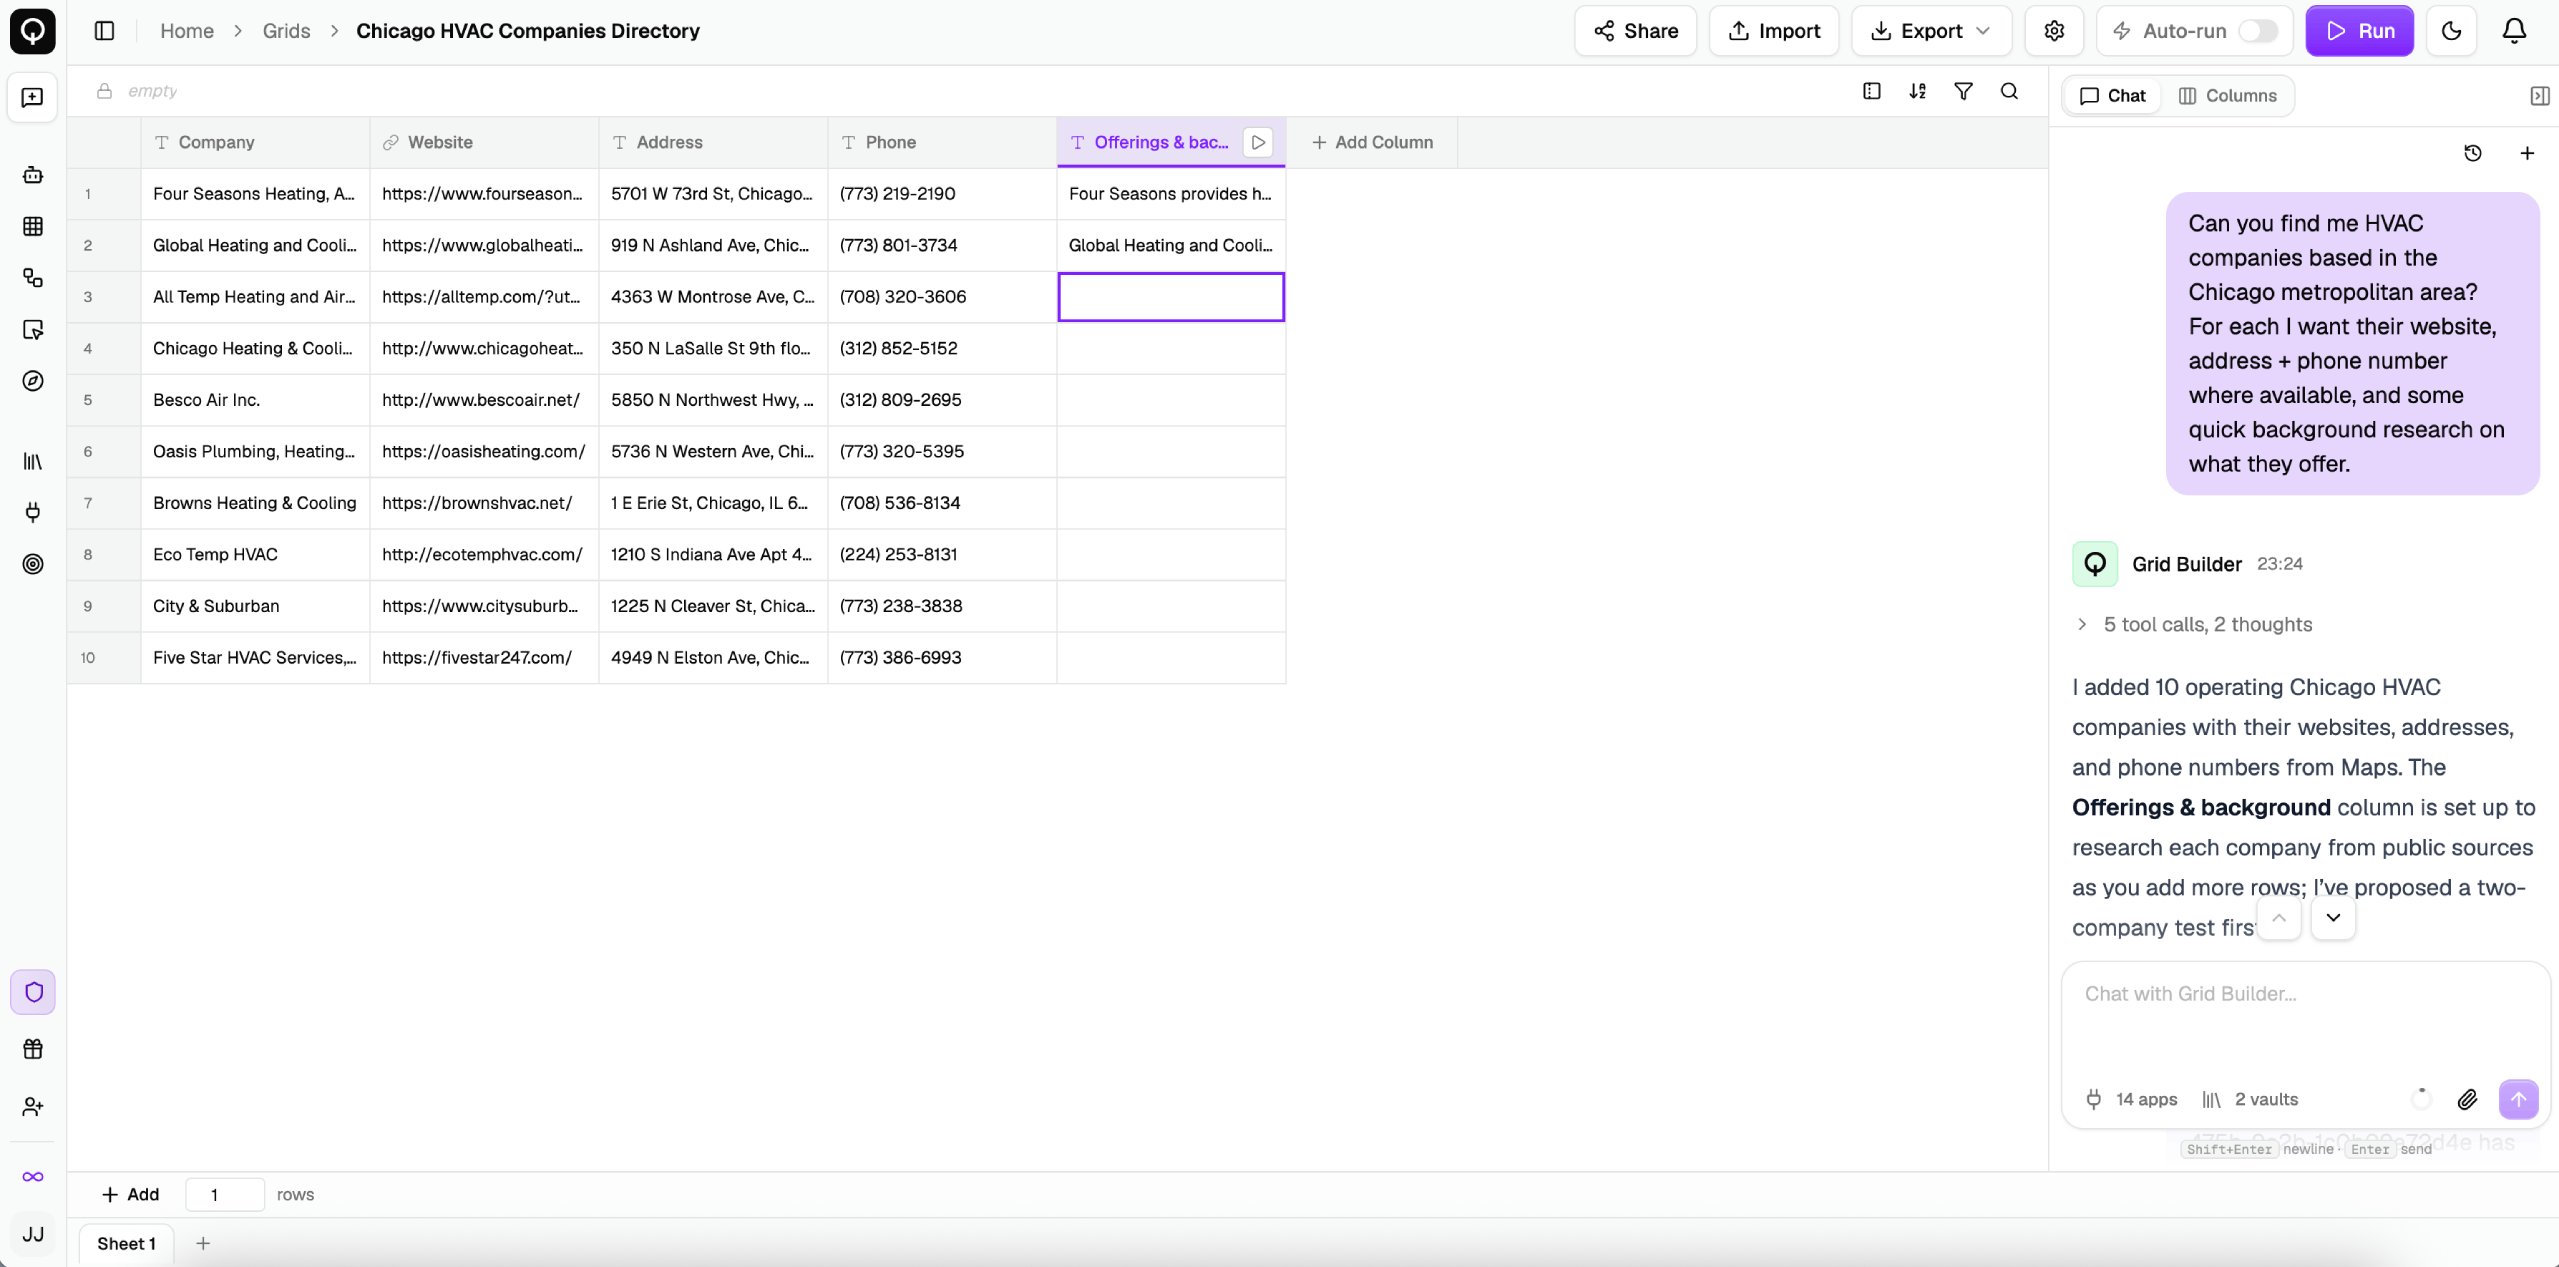The width and height of the screenshot is (2559, 1267).
Task: Click the infinity icon in sidebar
Action: [32, 1176]
